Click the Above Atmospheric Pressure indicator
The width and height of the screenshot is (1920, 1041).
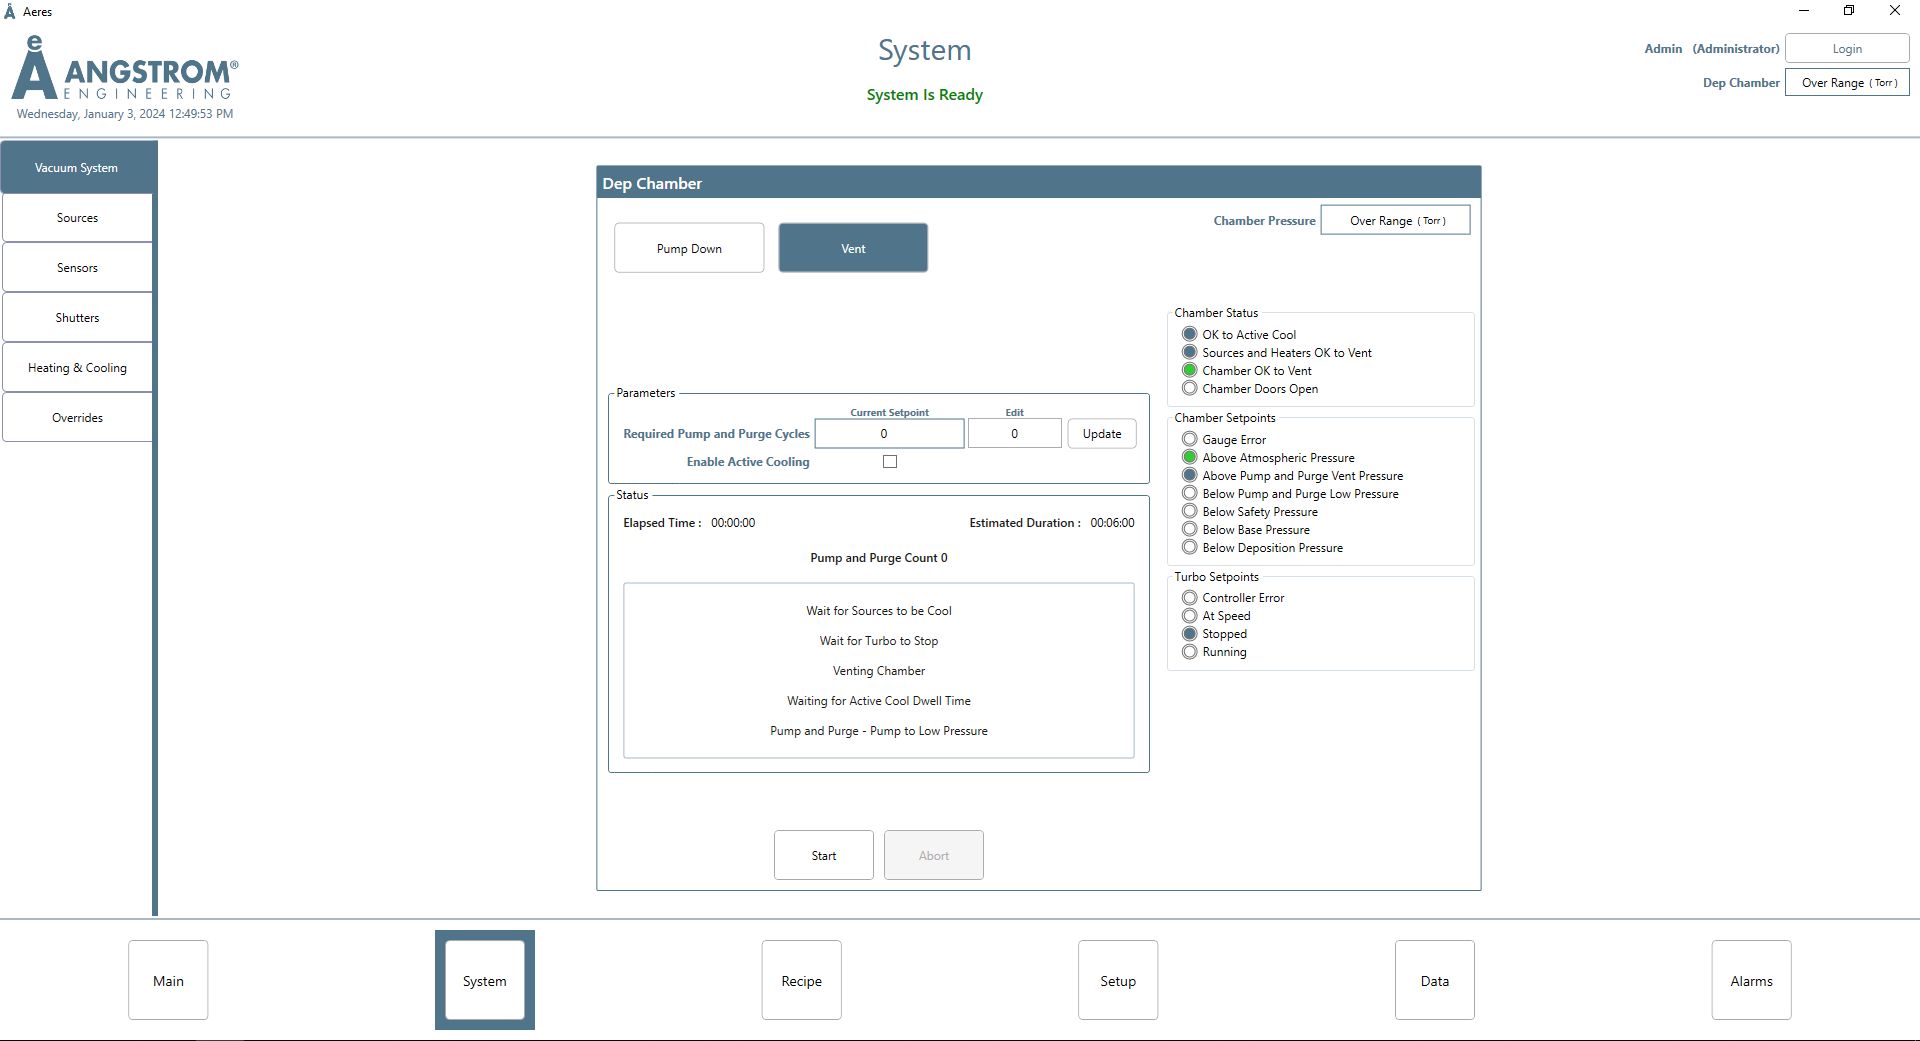click(1190, 458)
